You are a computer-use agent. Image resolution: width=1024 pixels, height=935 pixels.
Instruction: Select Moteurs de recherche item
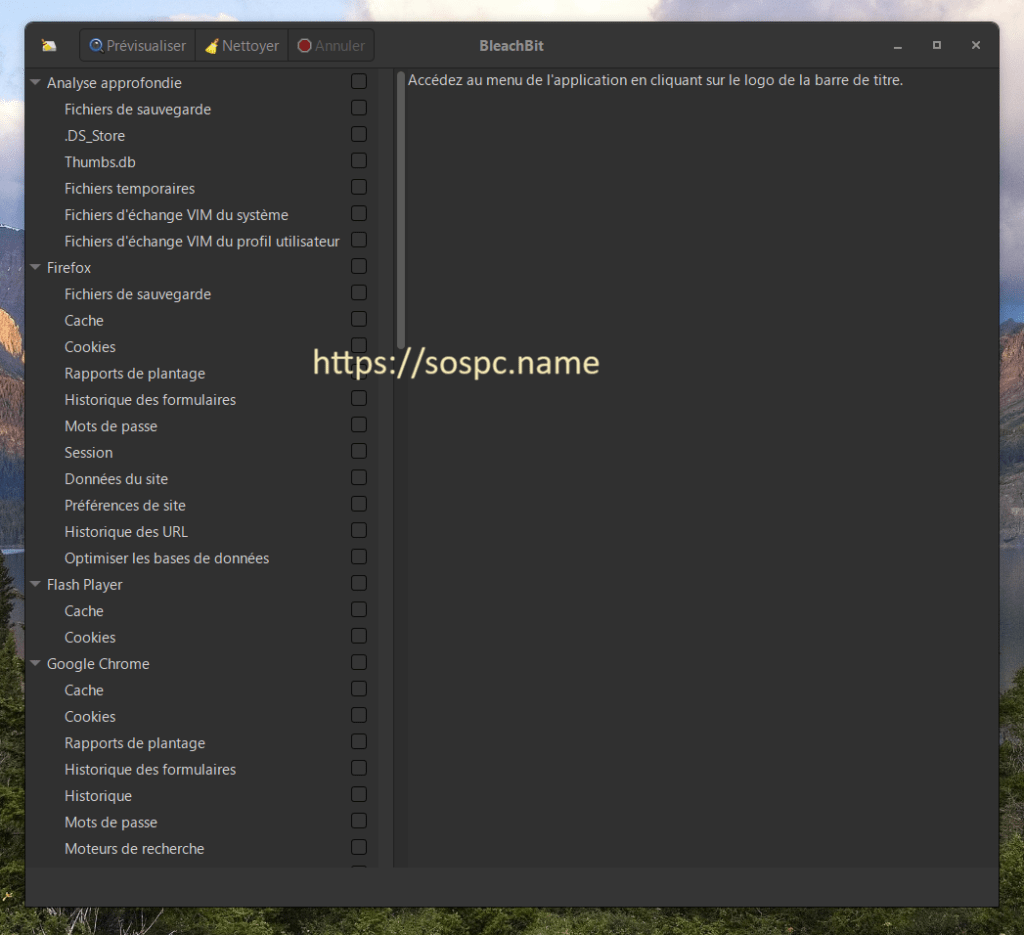point(134,849)
